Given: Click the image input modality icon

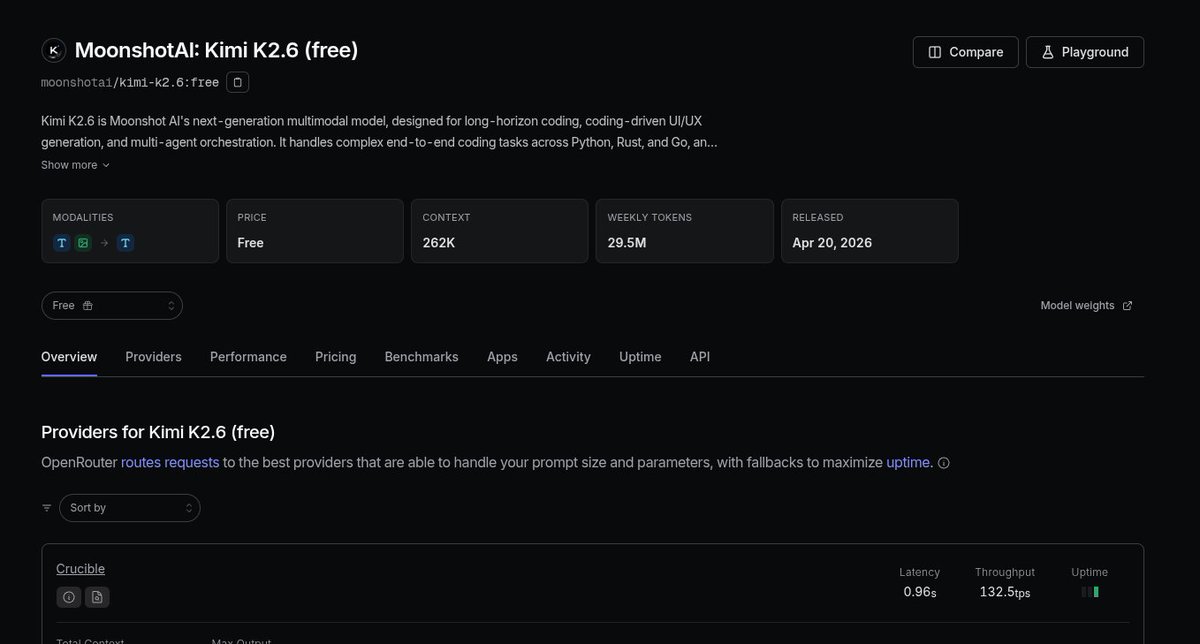Looking at the screenshot, I should point(83,243).
